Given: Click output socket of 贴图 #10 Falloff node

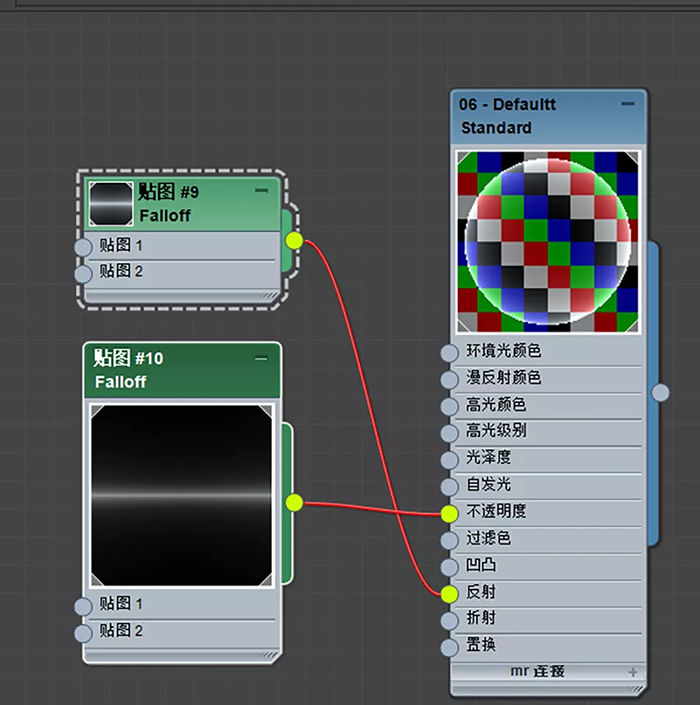Looking at the screenshot, I should (294, 503).
